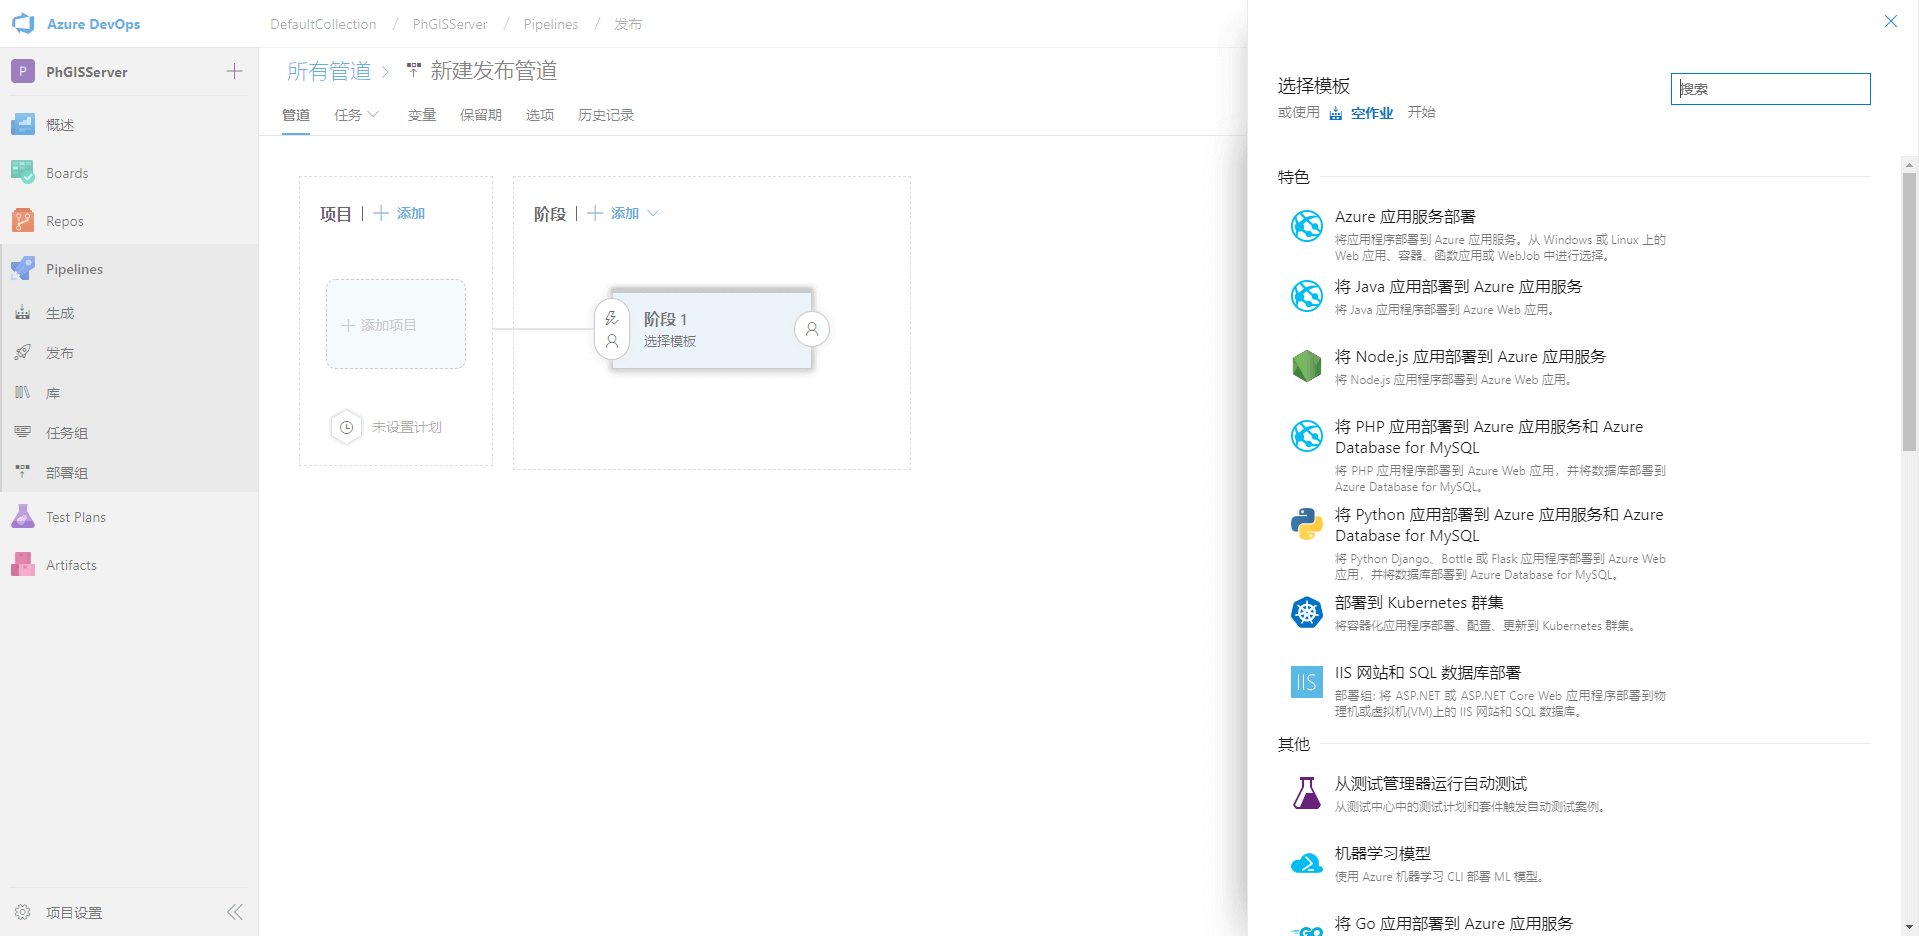The image size is (1919, 936).
Task: Click the 未设置计划 schedule clock icon
Action: [346, 427]
